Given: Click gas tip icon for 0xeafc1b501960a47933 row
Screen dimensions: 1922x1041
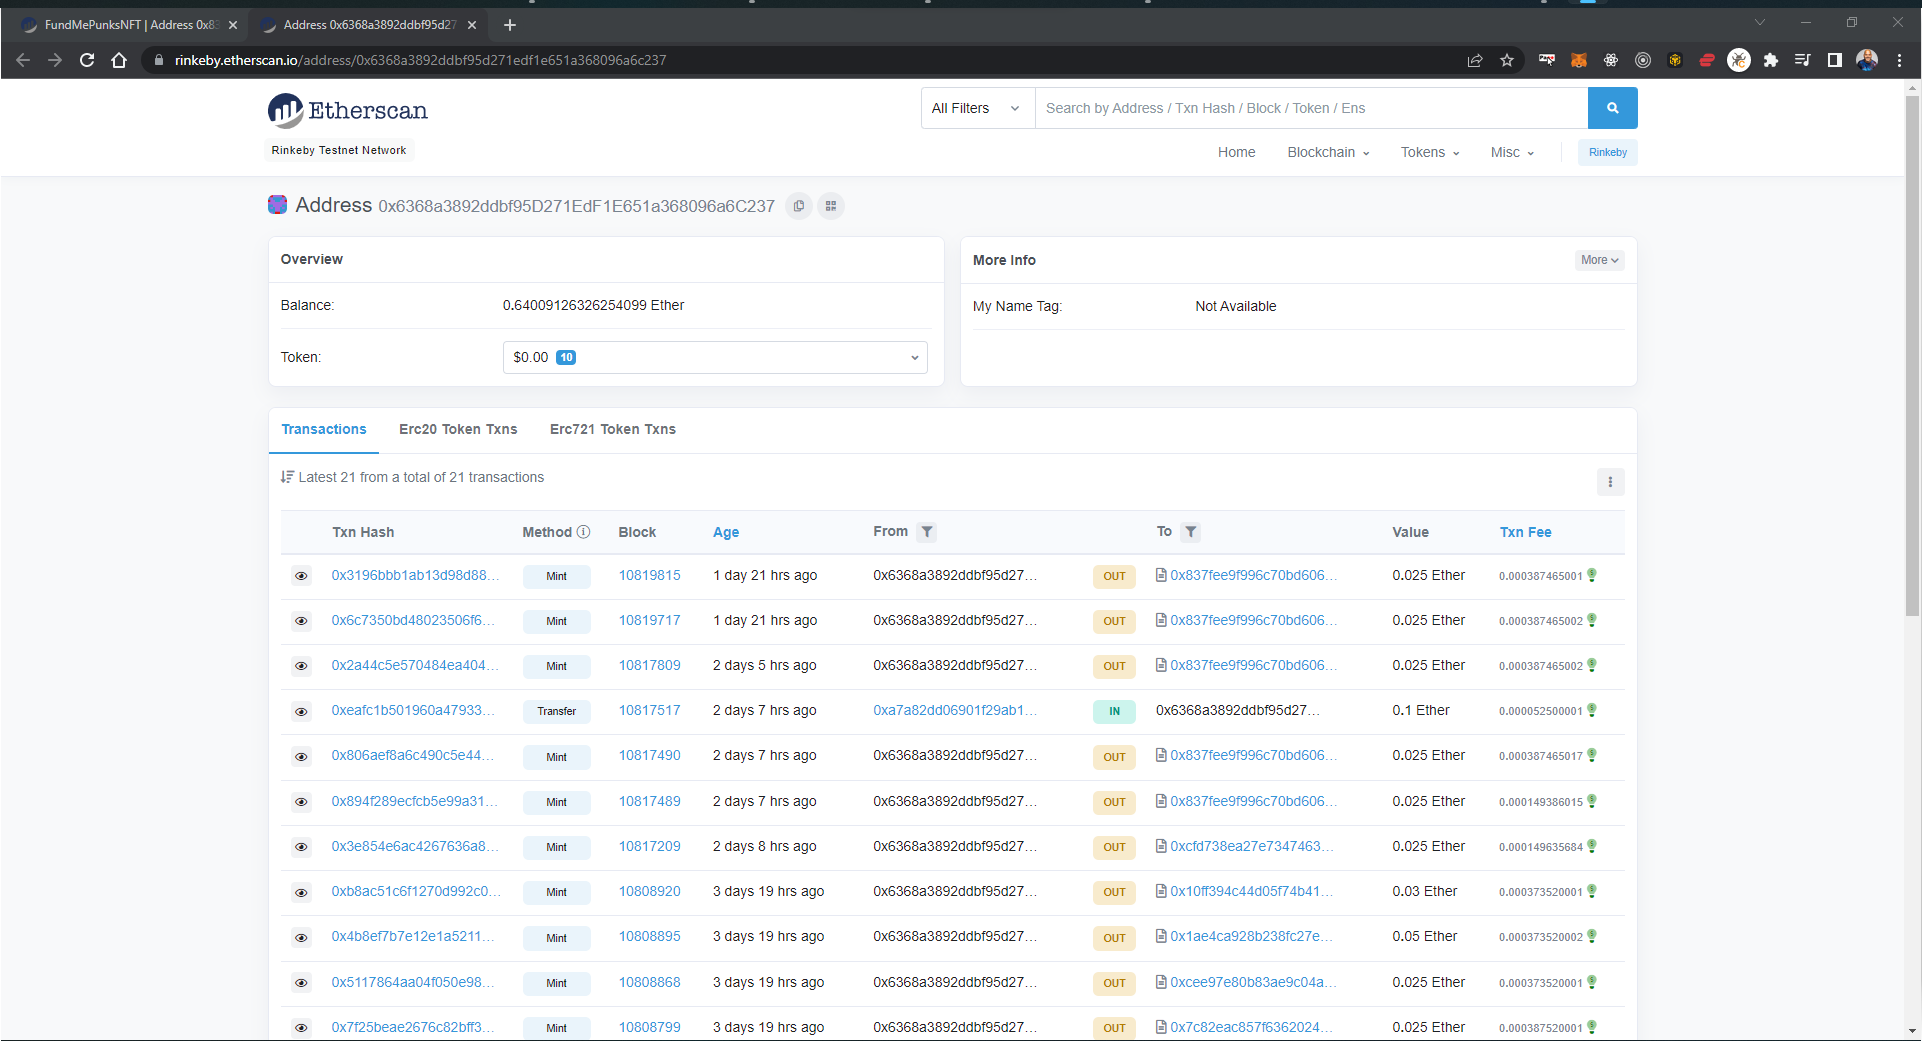Looking at the screenshot, I should click(x=1592, y=710).
